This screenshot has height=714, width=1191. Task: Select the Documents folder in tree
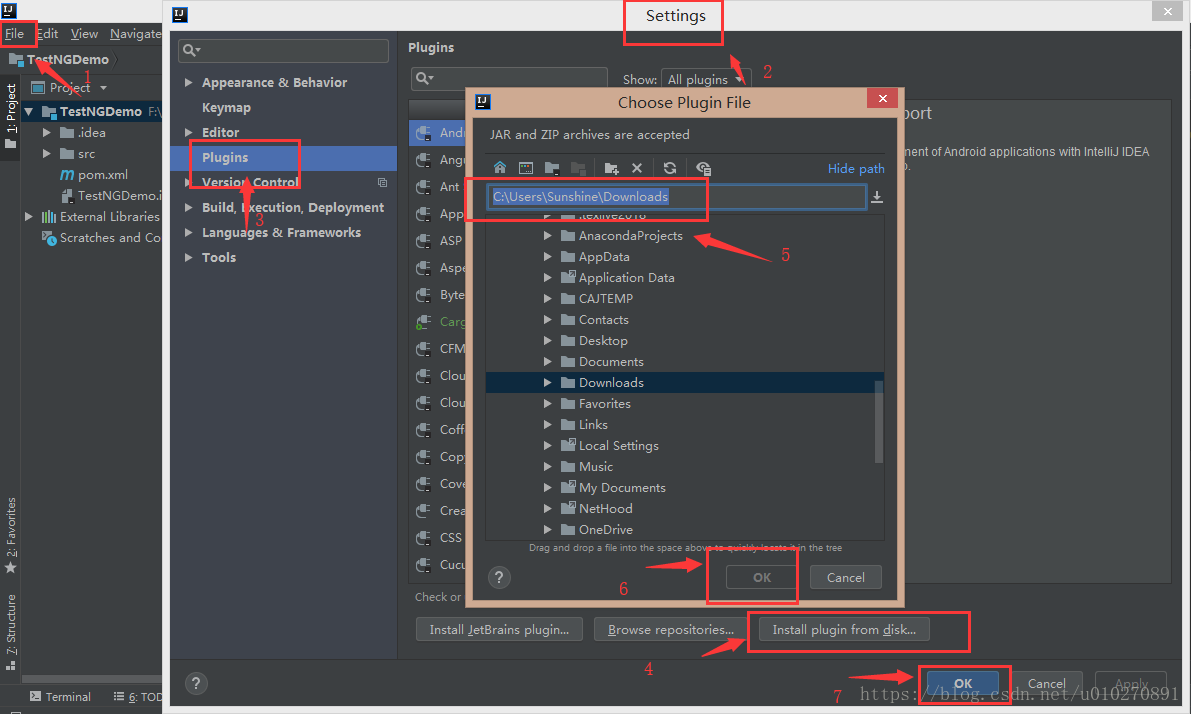(611, 362)
